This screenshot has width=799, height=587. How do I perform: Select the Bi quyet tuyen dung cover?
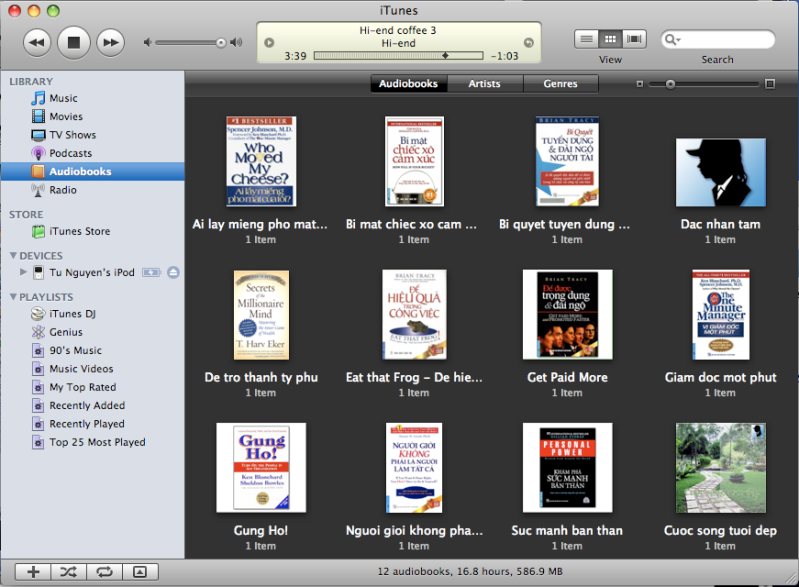click(x=567, y=161)
